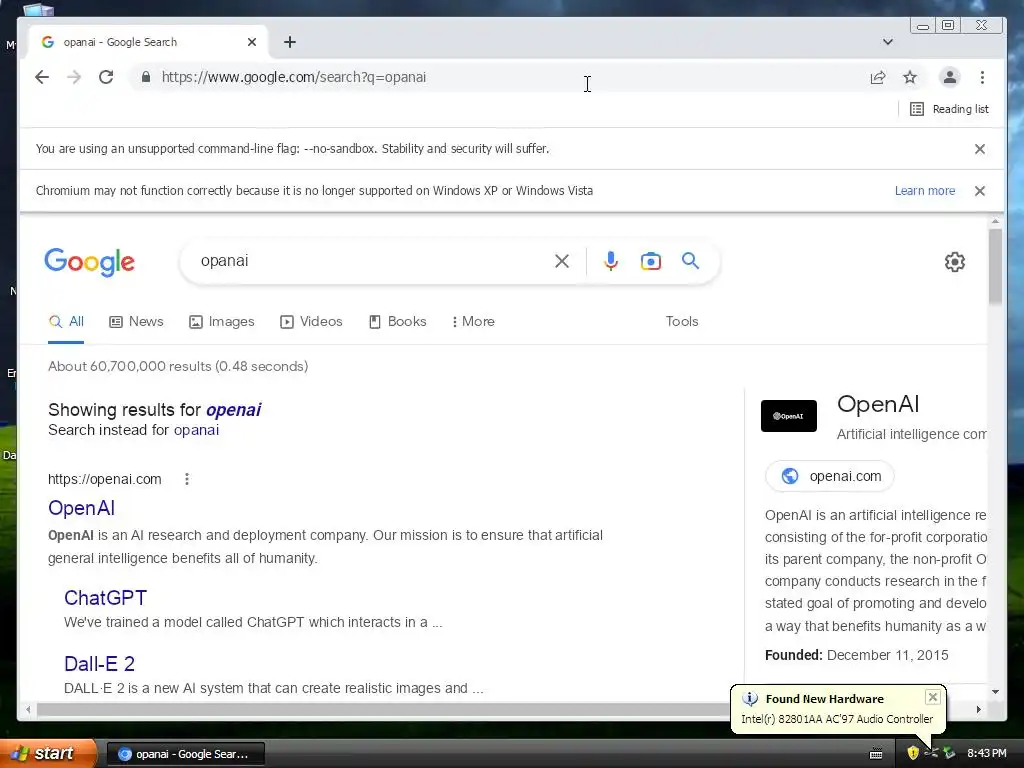This screenshot has height=768, width=1024.
Task: Visit openai.com from knowledge panel button
Action: [829, 476]
